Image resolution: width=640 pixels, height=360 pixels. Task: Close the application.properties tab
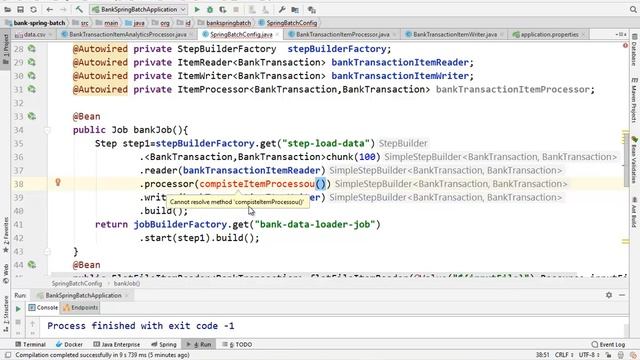point(583,35)
